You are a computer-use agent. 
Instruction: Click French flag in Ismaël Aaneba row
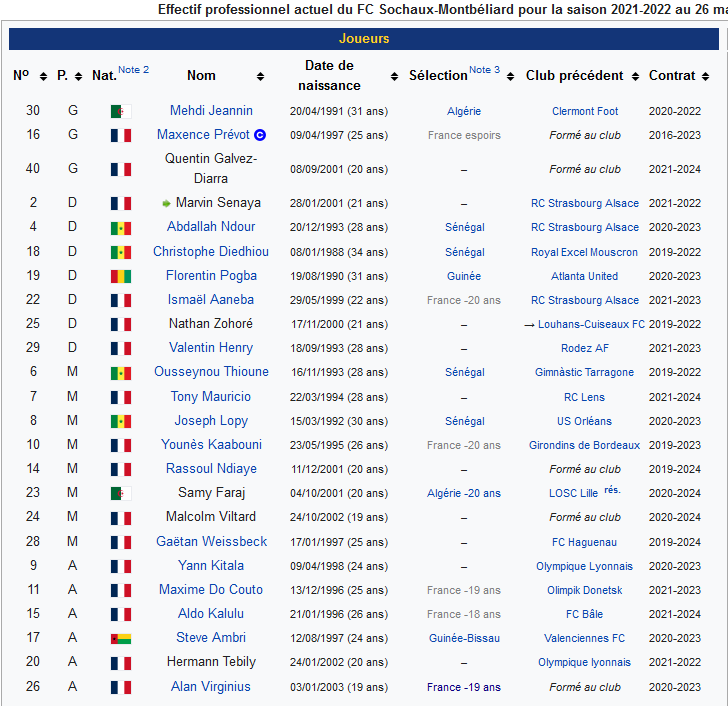pos(121,300)
